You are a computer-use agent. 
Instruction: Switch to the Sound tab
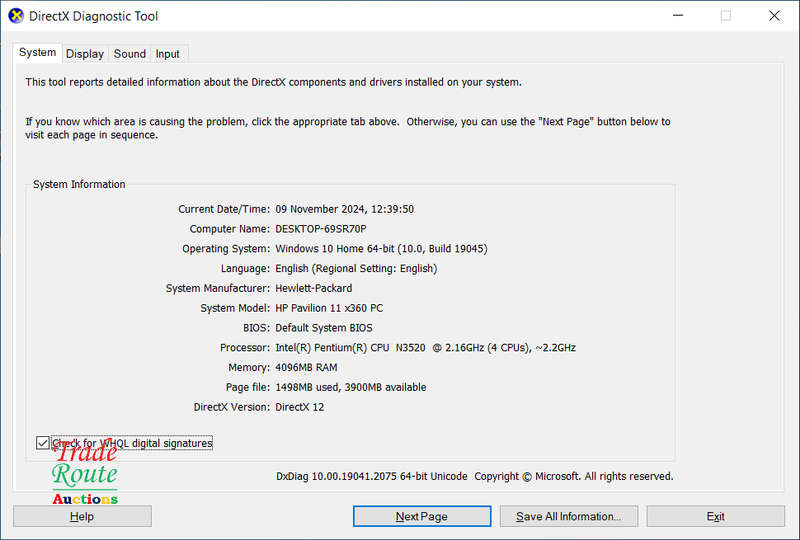tap(130, 54)
